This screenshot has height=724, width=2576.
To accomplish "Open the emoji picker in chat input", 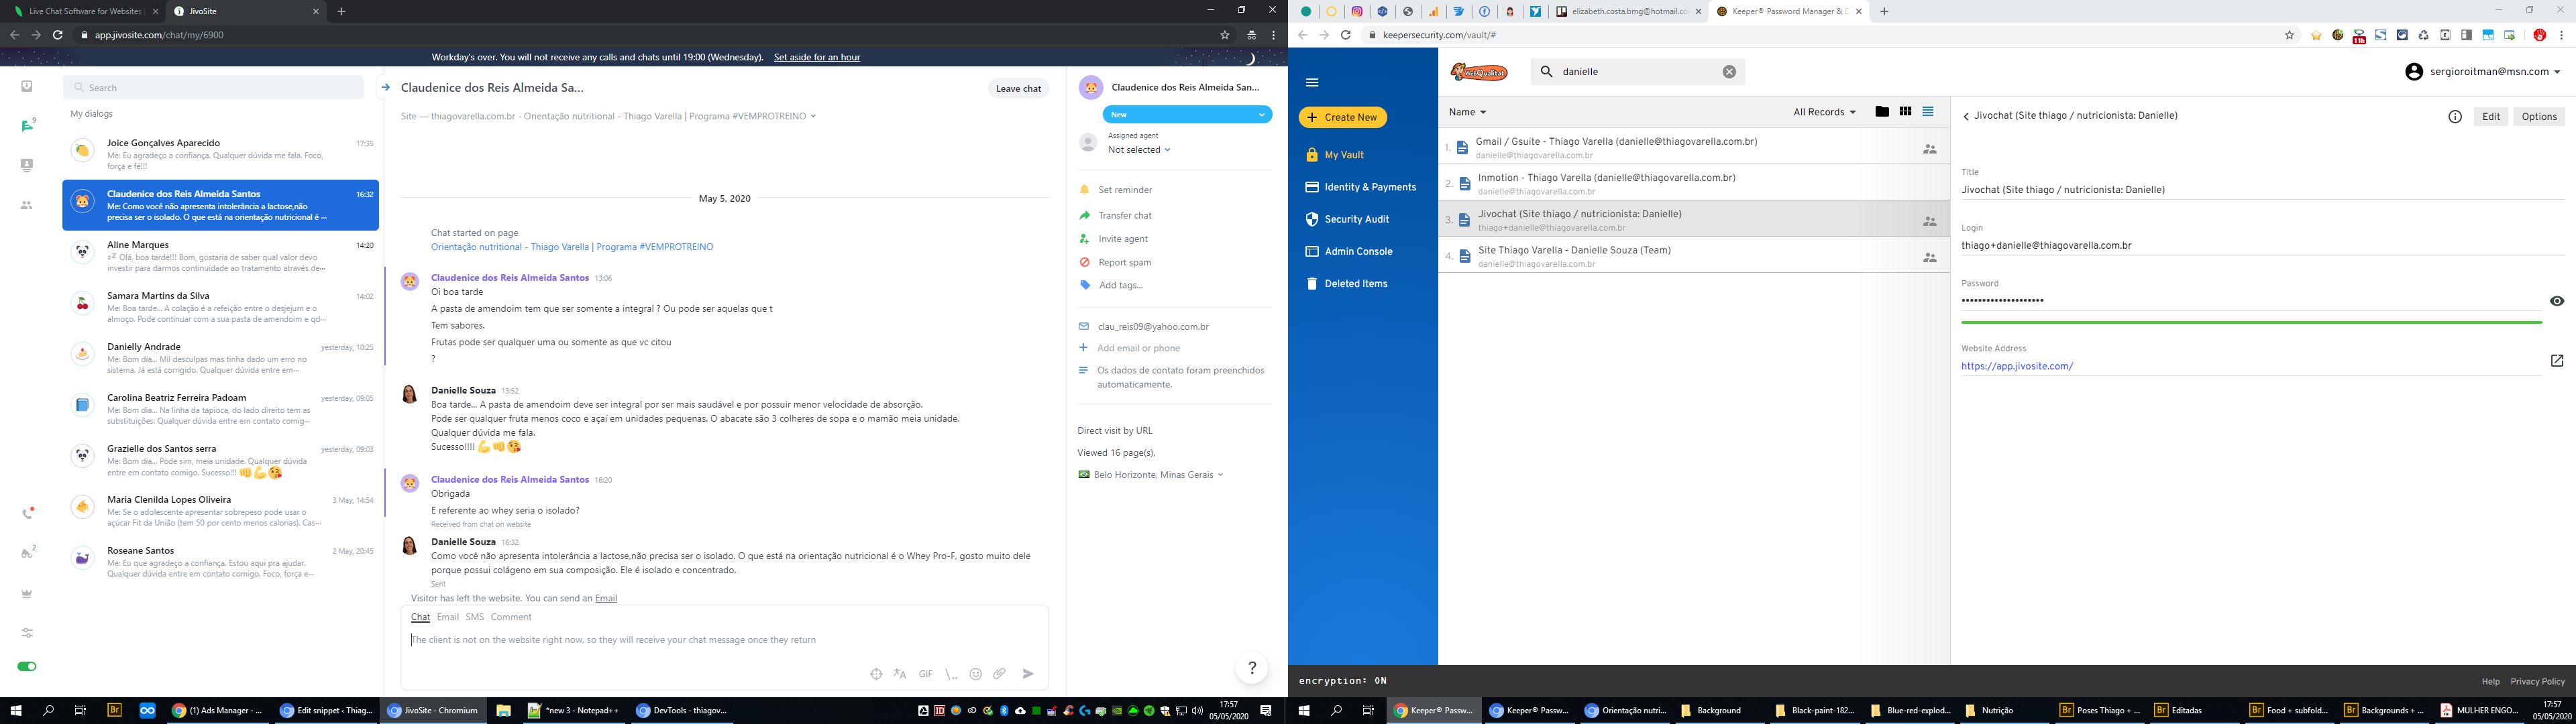I will [x=975, y=674].
